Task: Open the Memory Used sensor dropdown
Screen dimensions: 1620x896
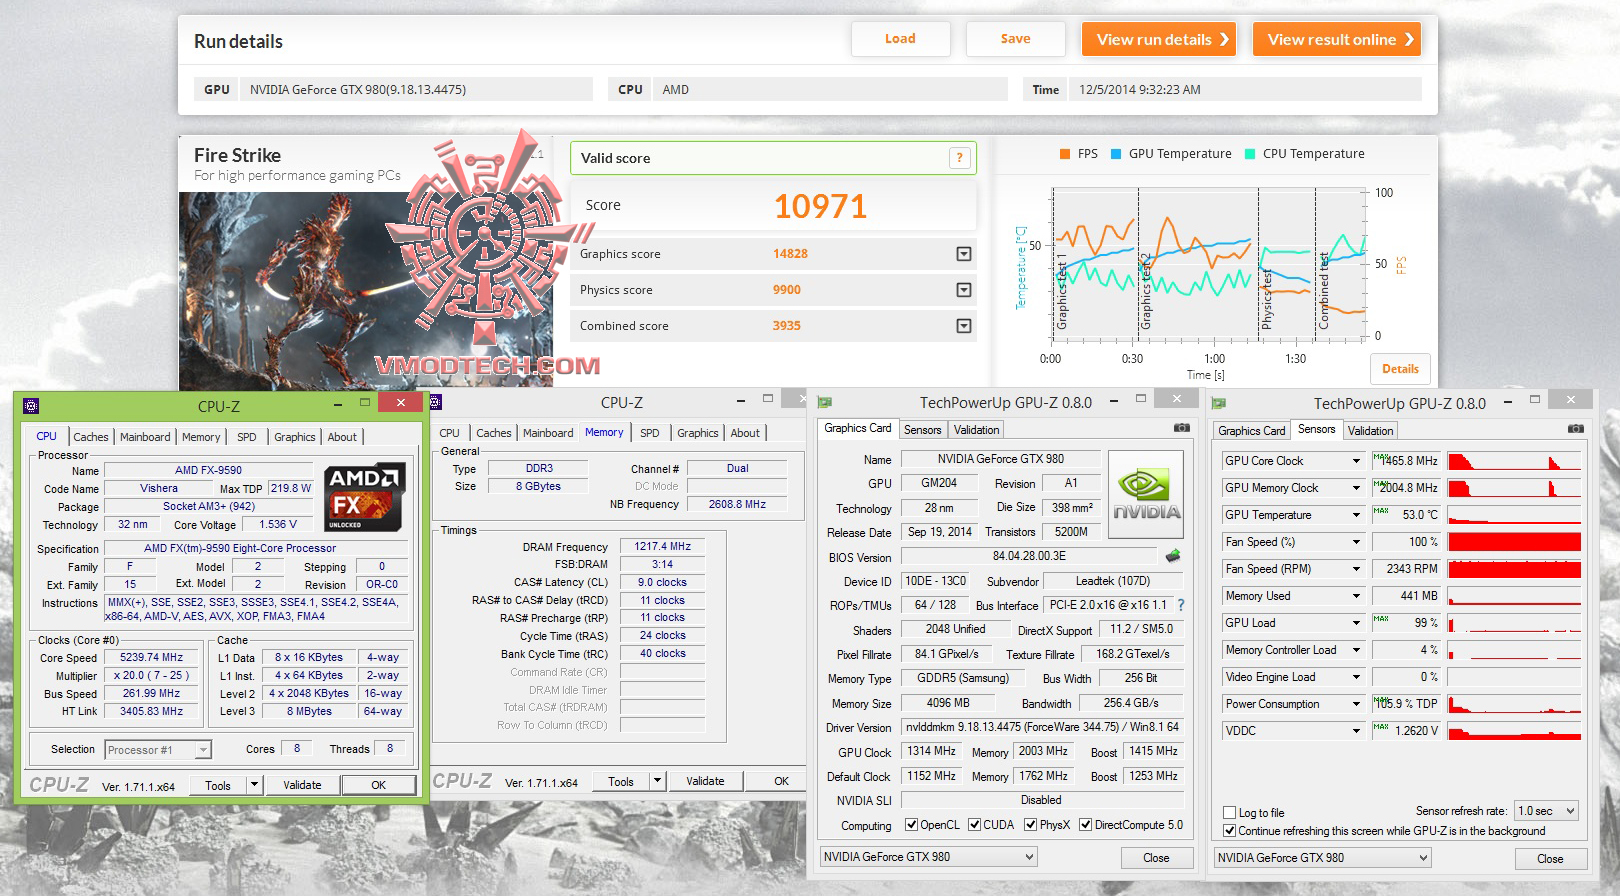Action: (1356, 596)
